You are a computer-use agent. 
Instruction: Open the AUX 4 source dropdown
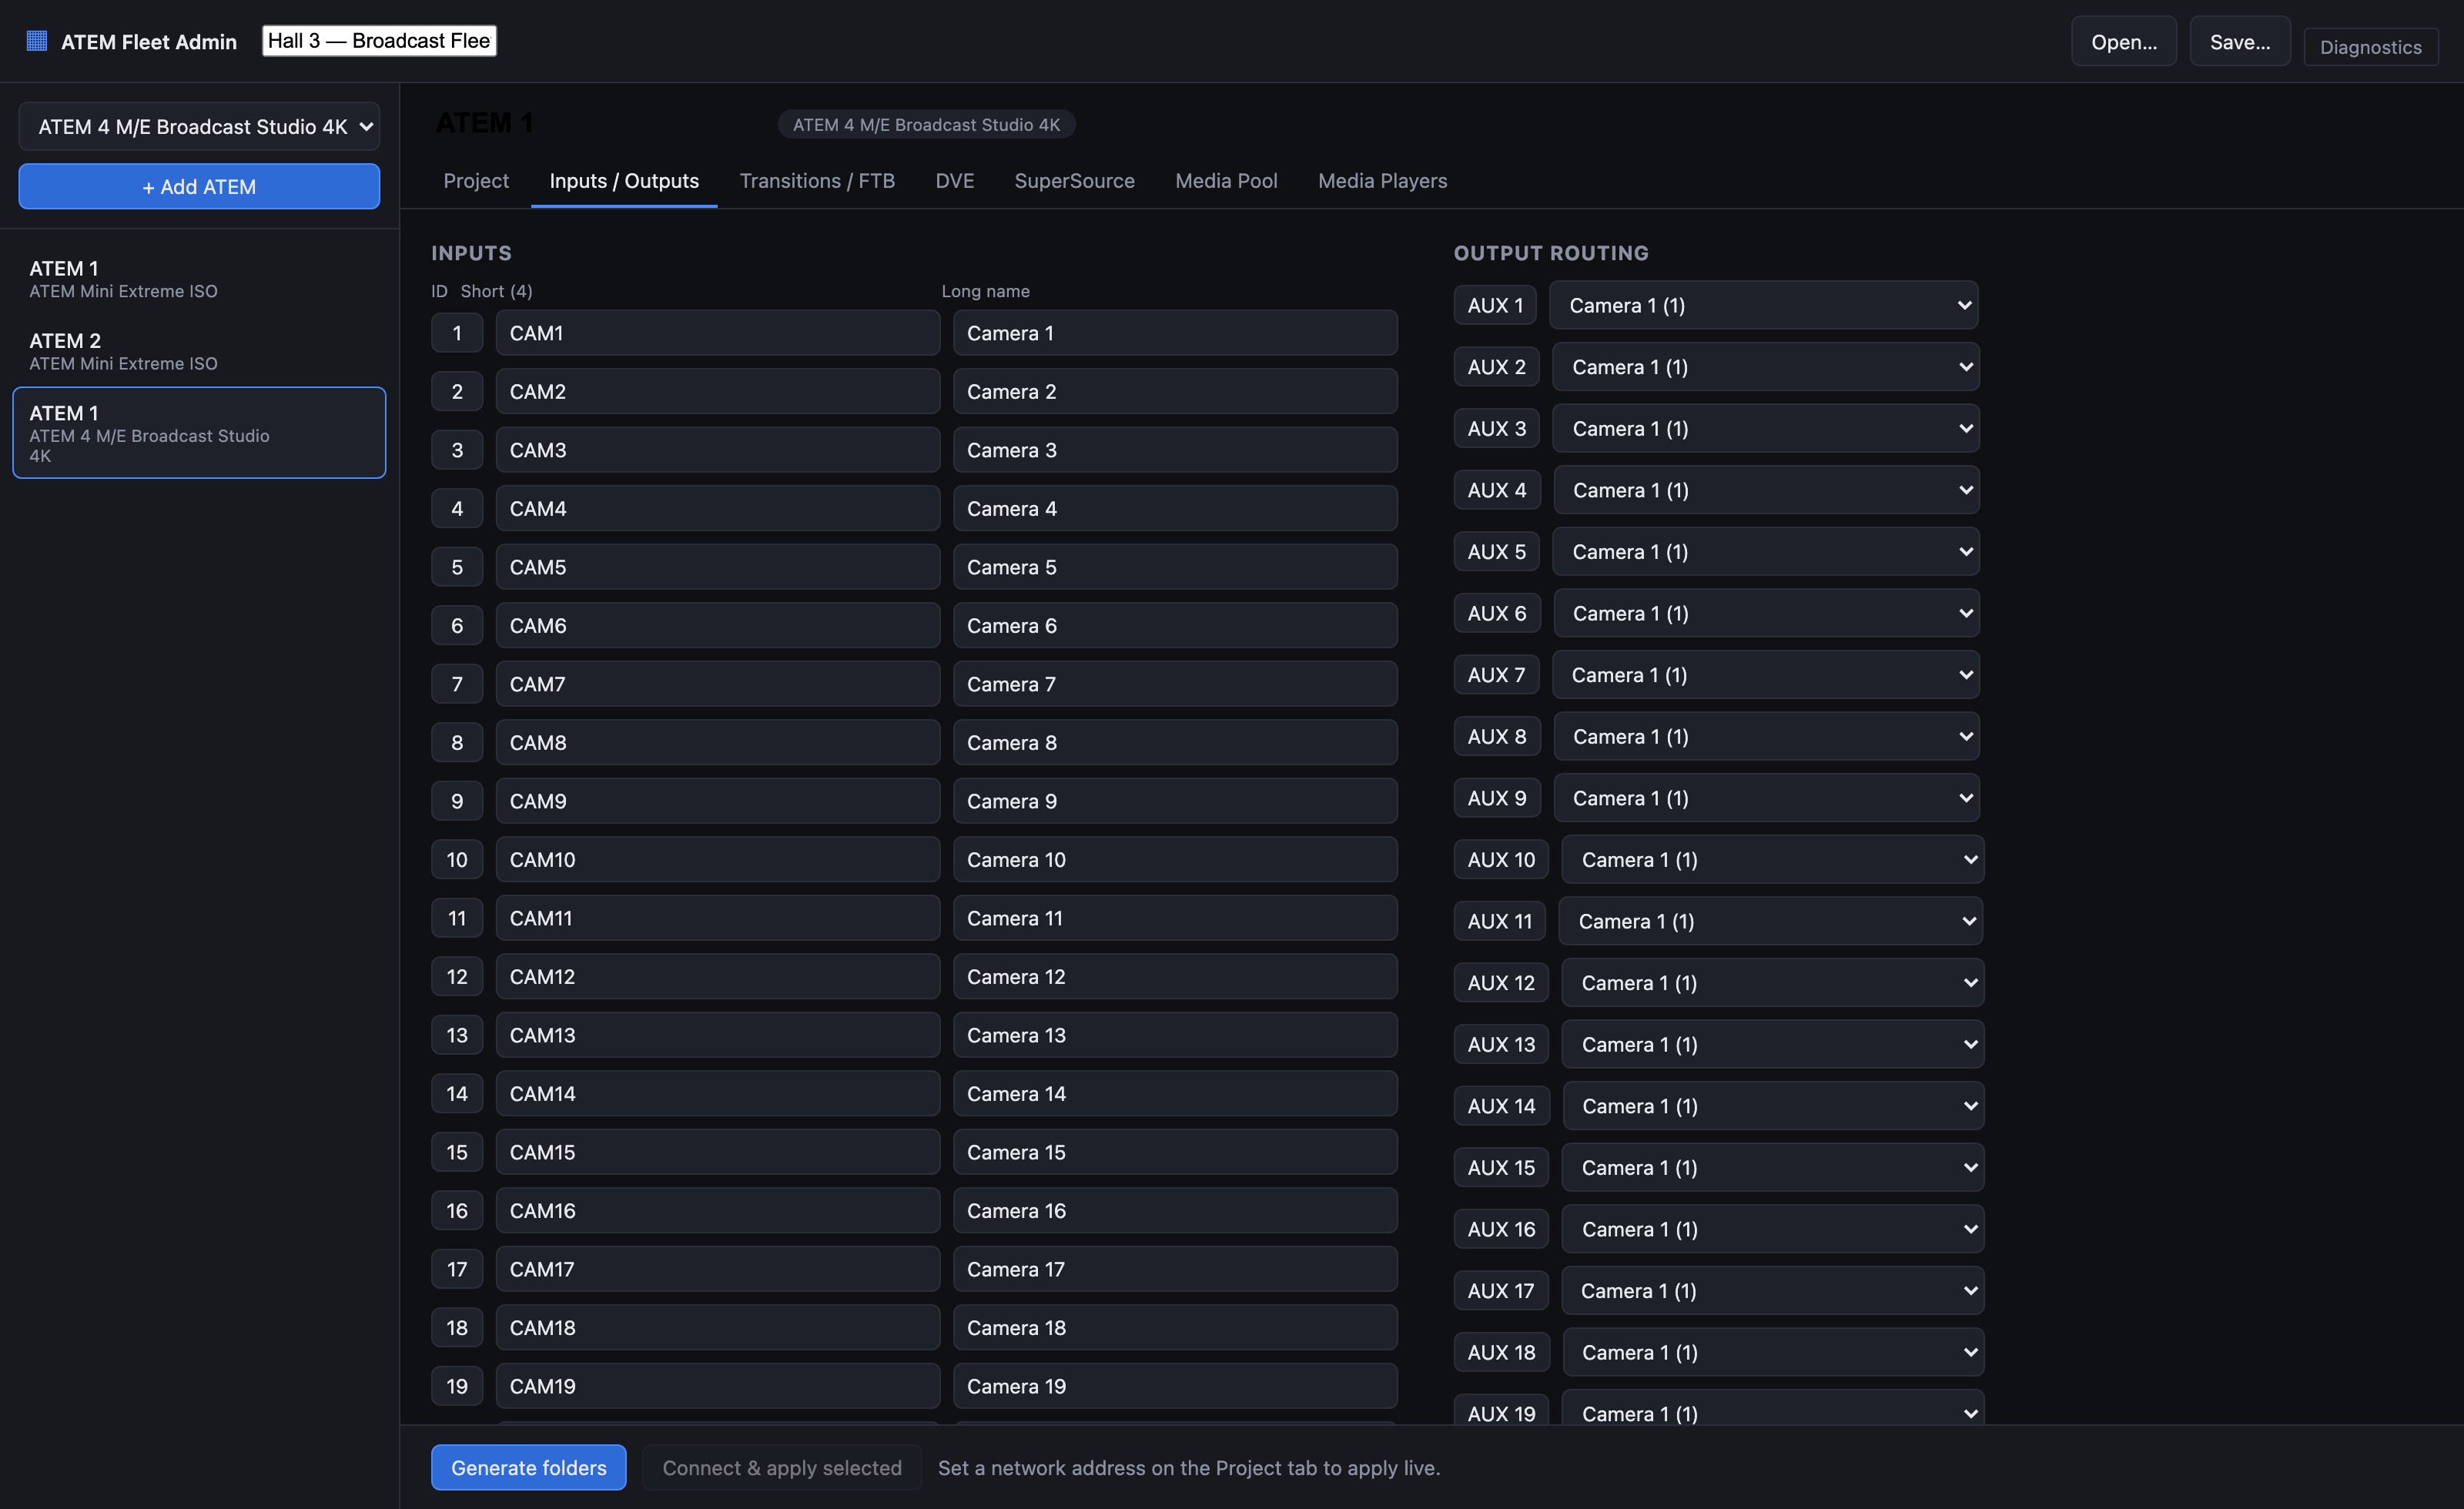pos(1766,491)
